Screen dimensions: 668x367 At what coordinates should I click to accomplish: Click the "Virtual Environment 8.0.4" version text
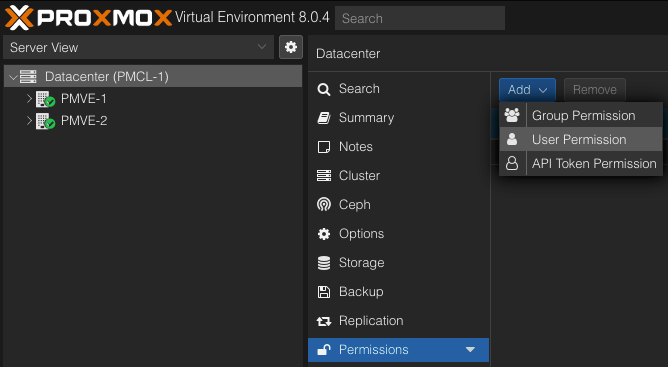252,17
